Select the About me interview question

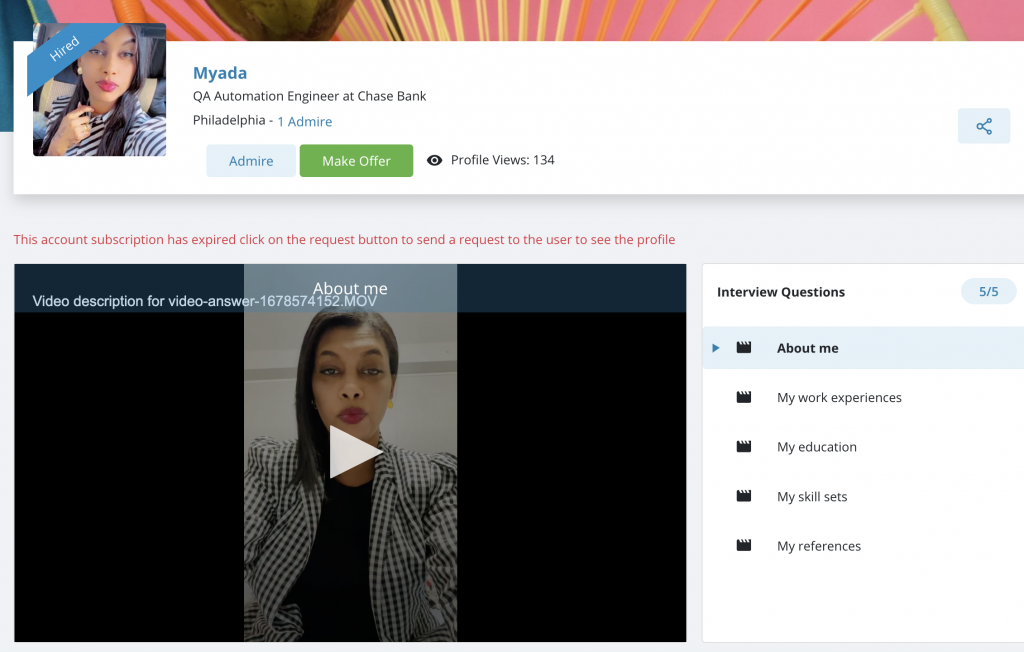pos(863,348)
